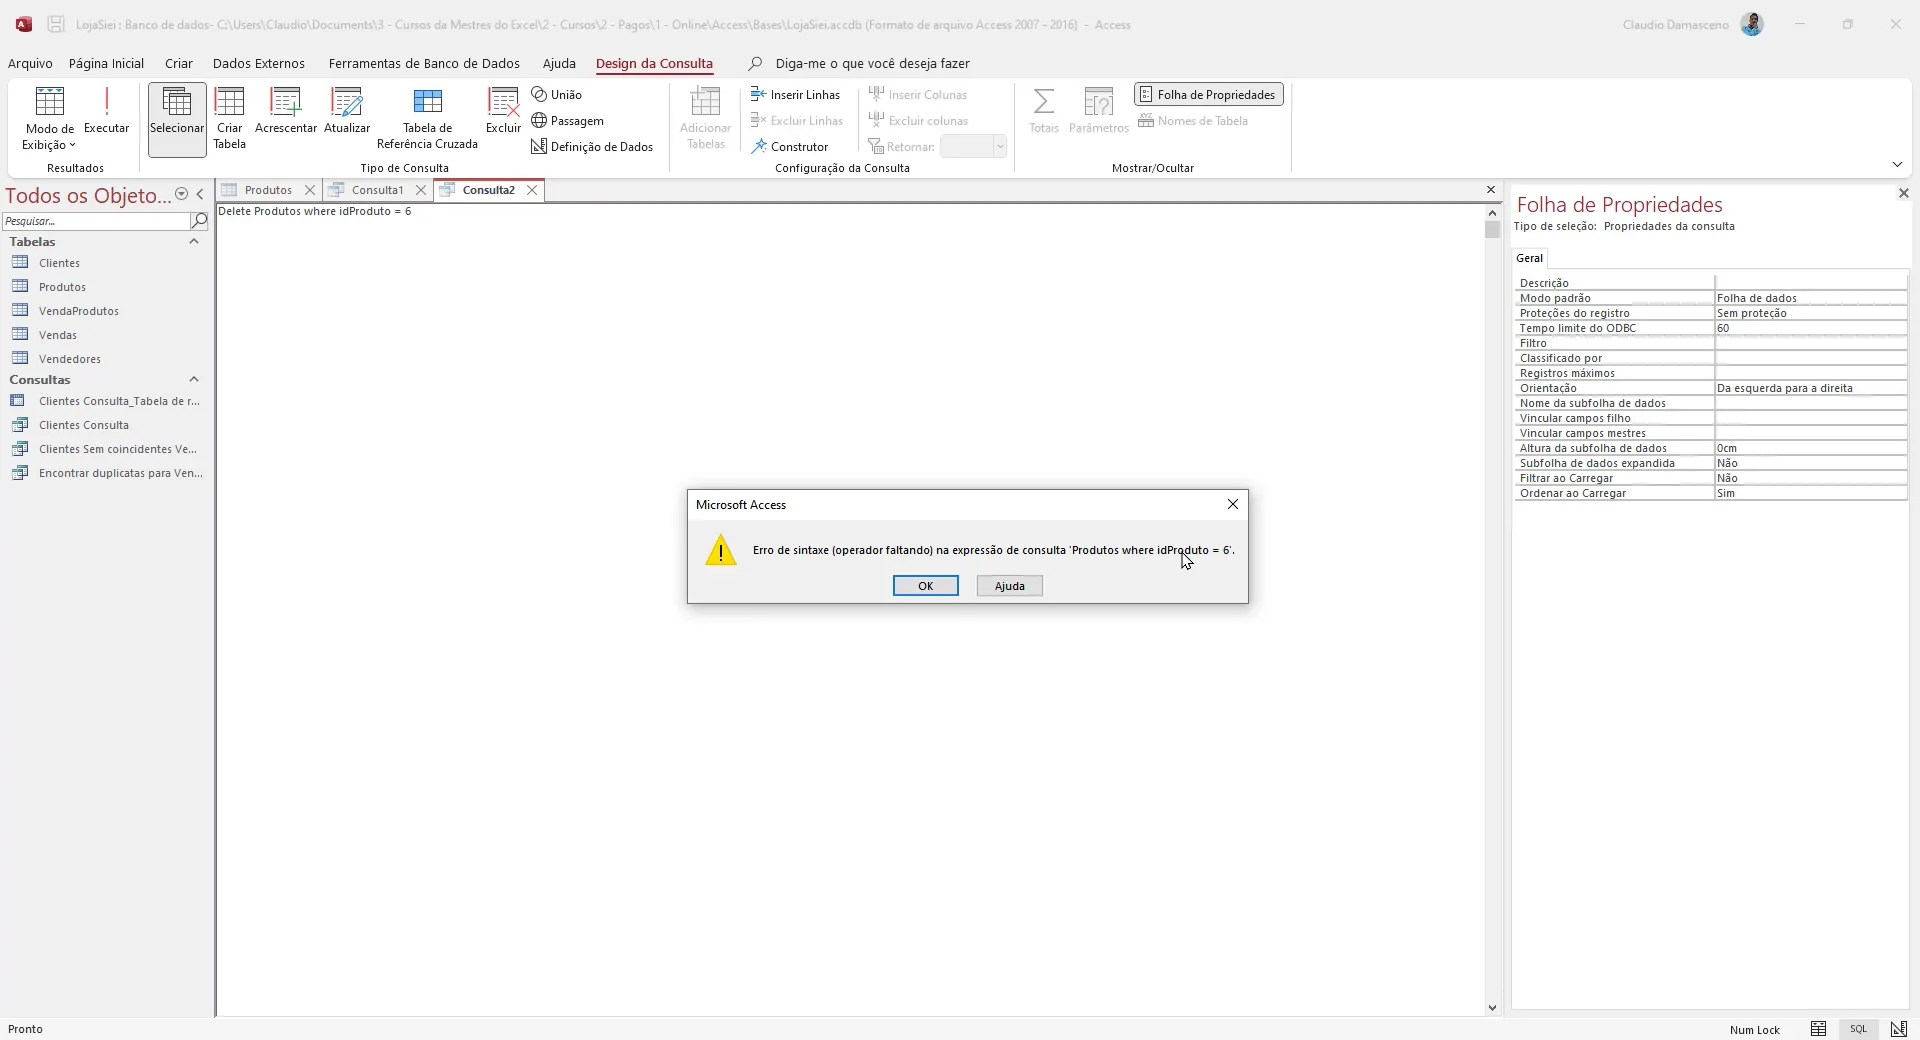Switch query type to Acrescentar
This screenshot has width=1920, height=1040.
(x=286, y=112)
